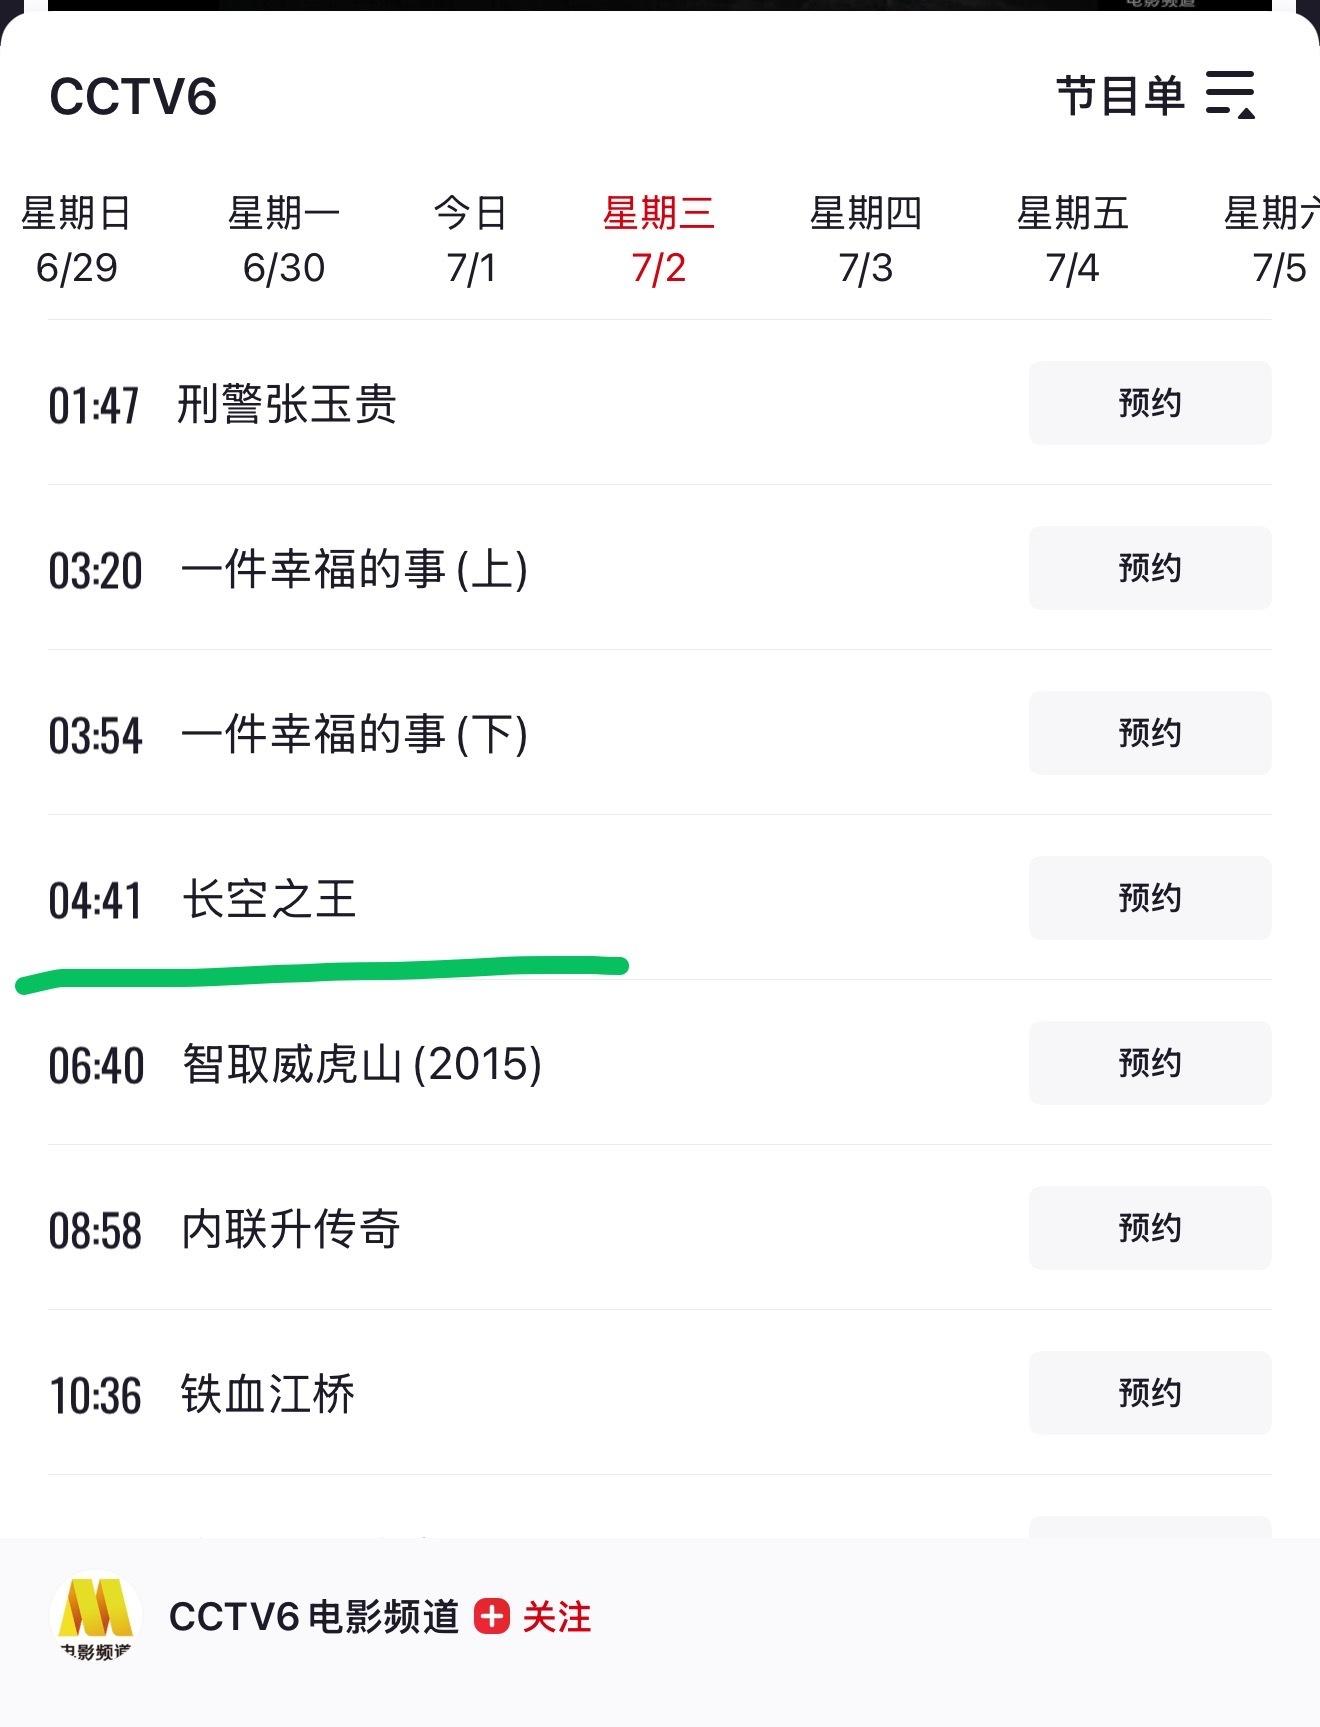Select the 星期四 7/3 tab

point(866,240)
